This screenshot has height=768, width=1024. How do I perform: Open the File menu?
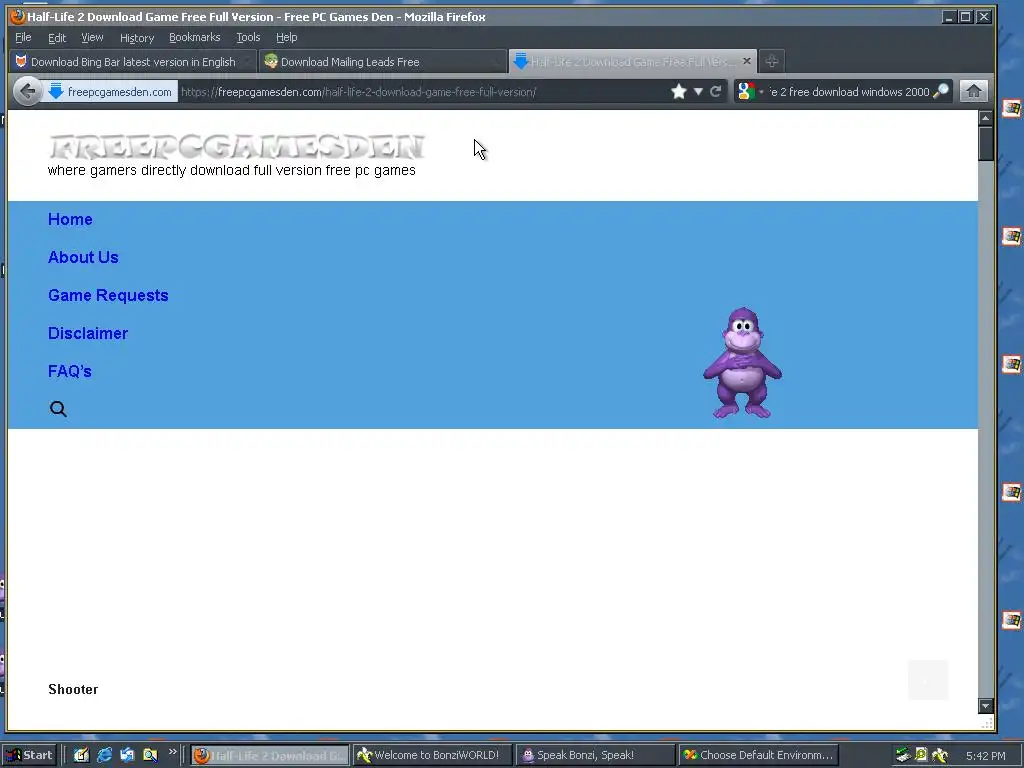pyautogui.click(x=23, y=37)
